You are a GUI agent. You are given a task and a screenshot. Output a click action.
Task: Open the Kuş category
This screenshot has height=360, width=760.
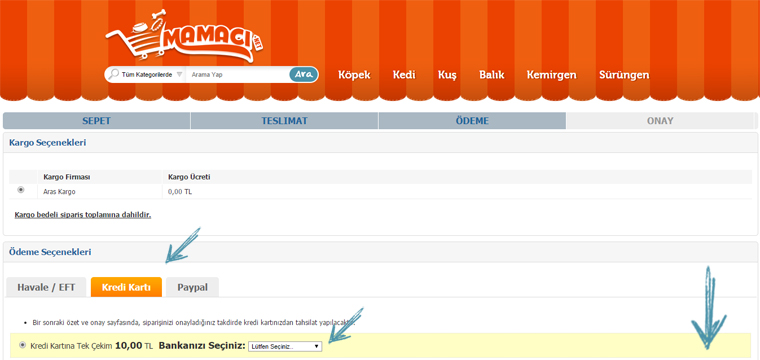coord(447,76)
